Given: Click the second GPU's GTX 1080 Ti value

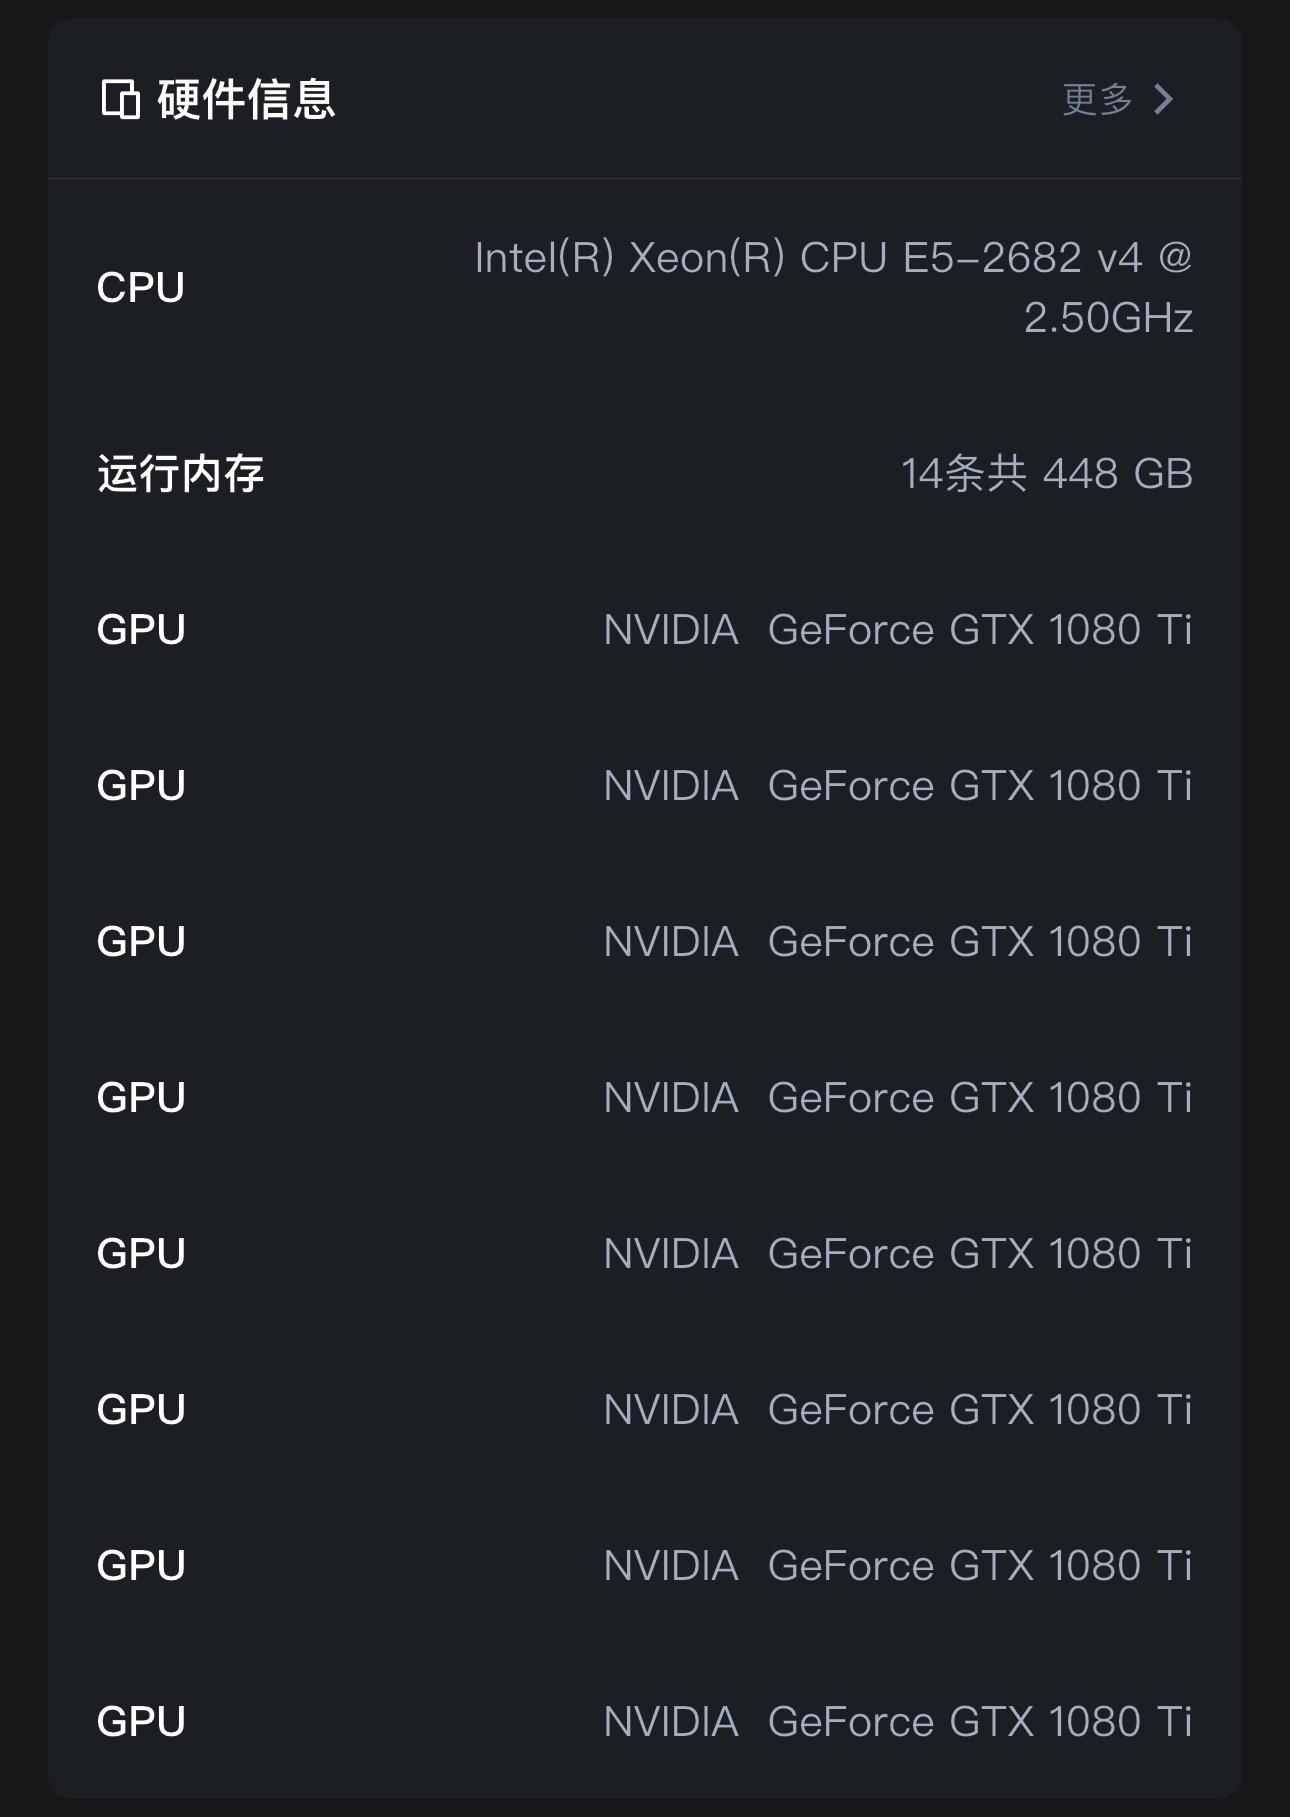Looking at the screenshot, I should pos(897,786).
